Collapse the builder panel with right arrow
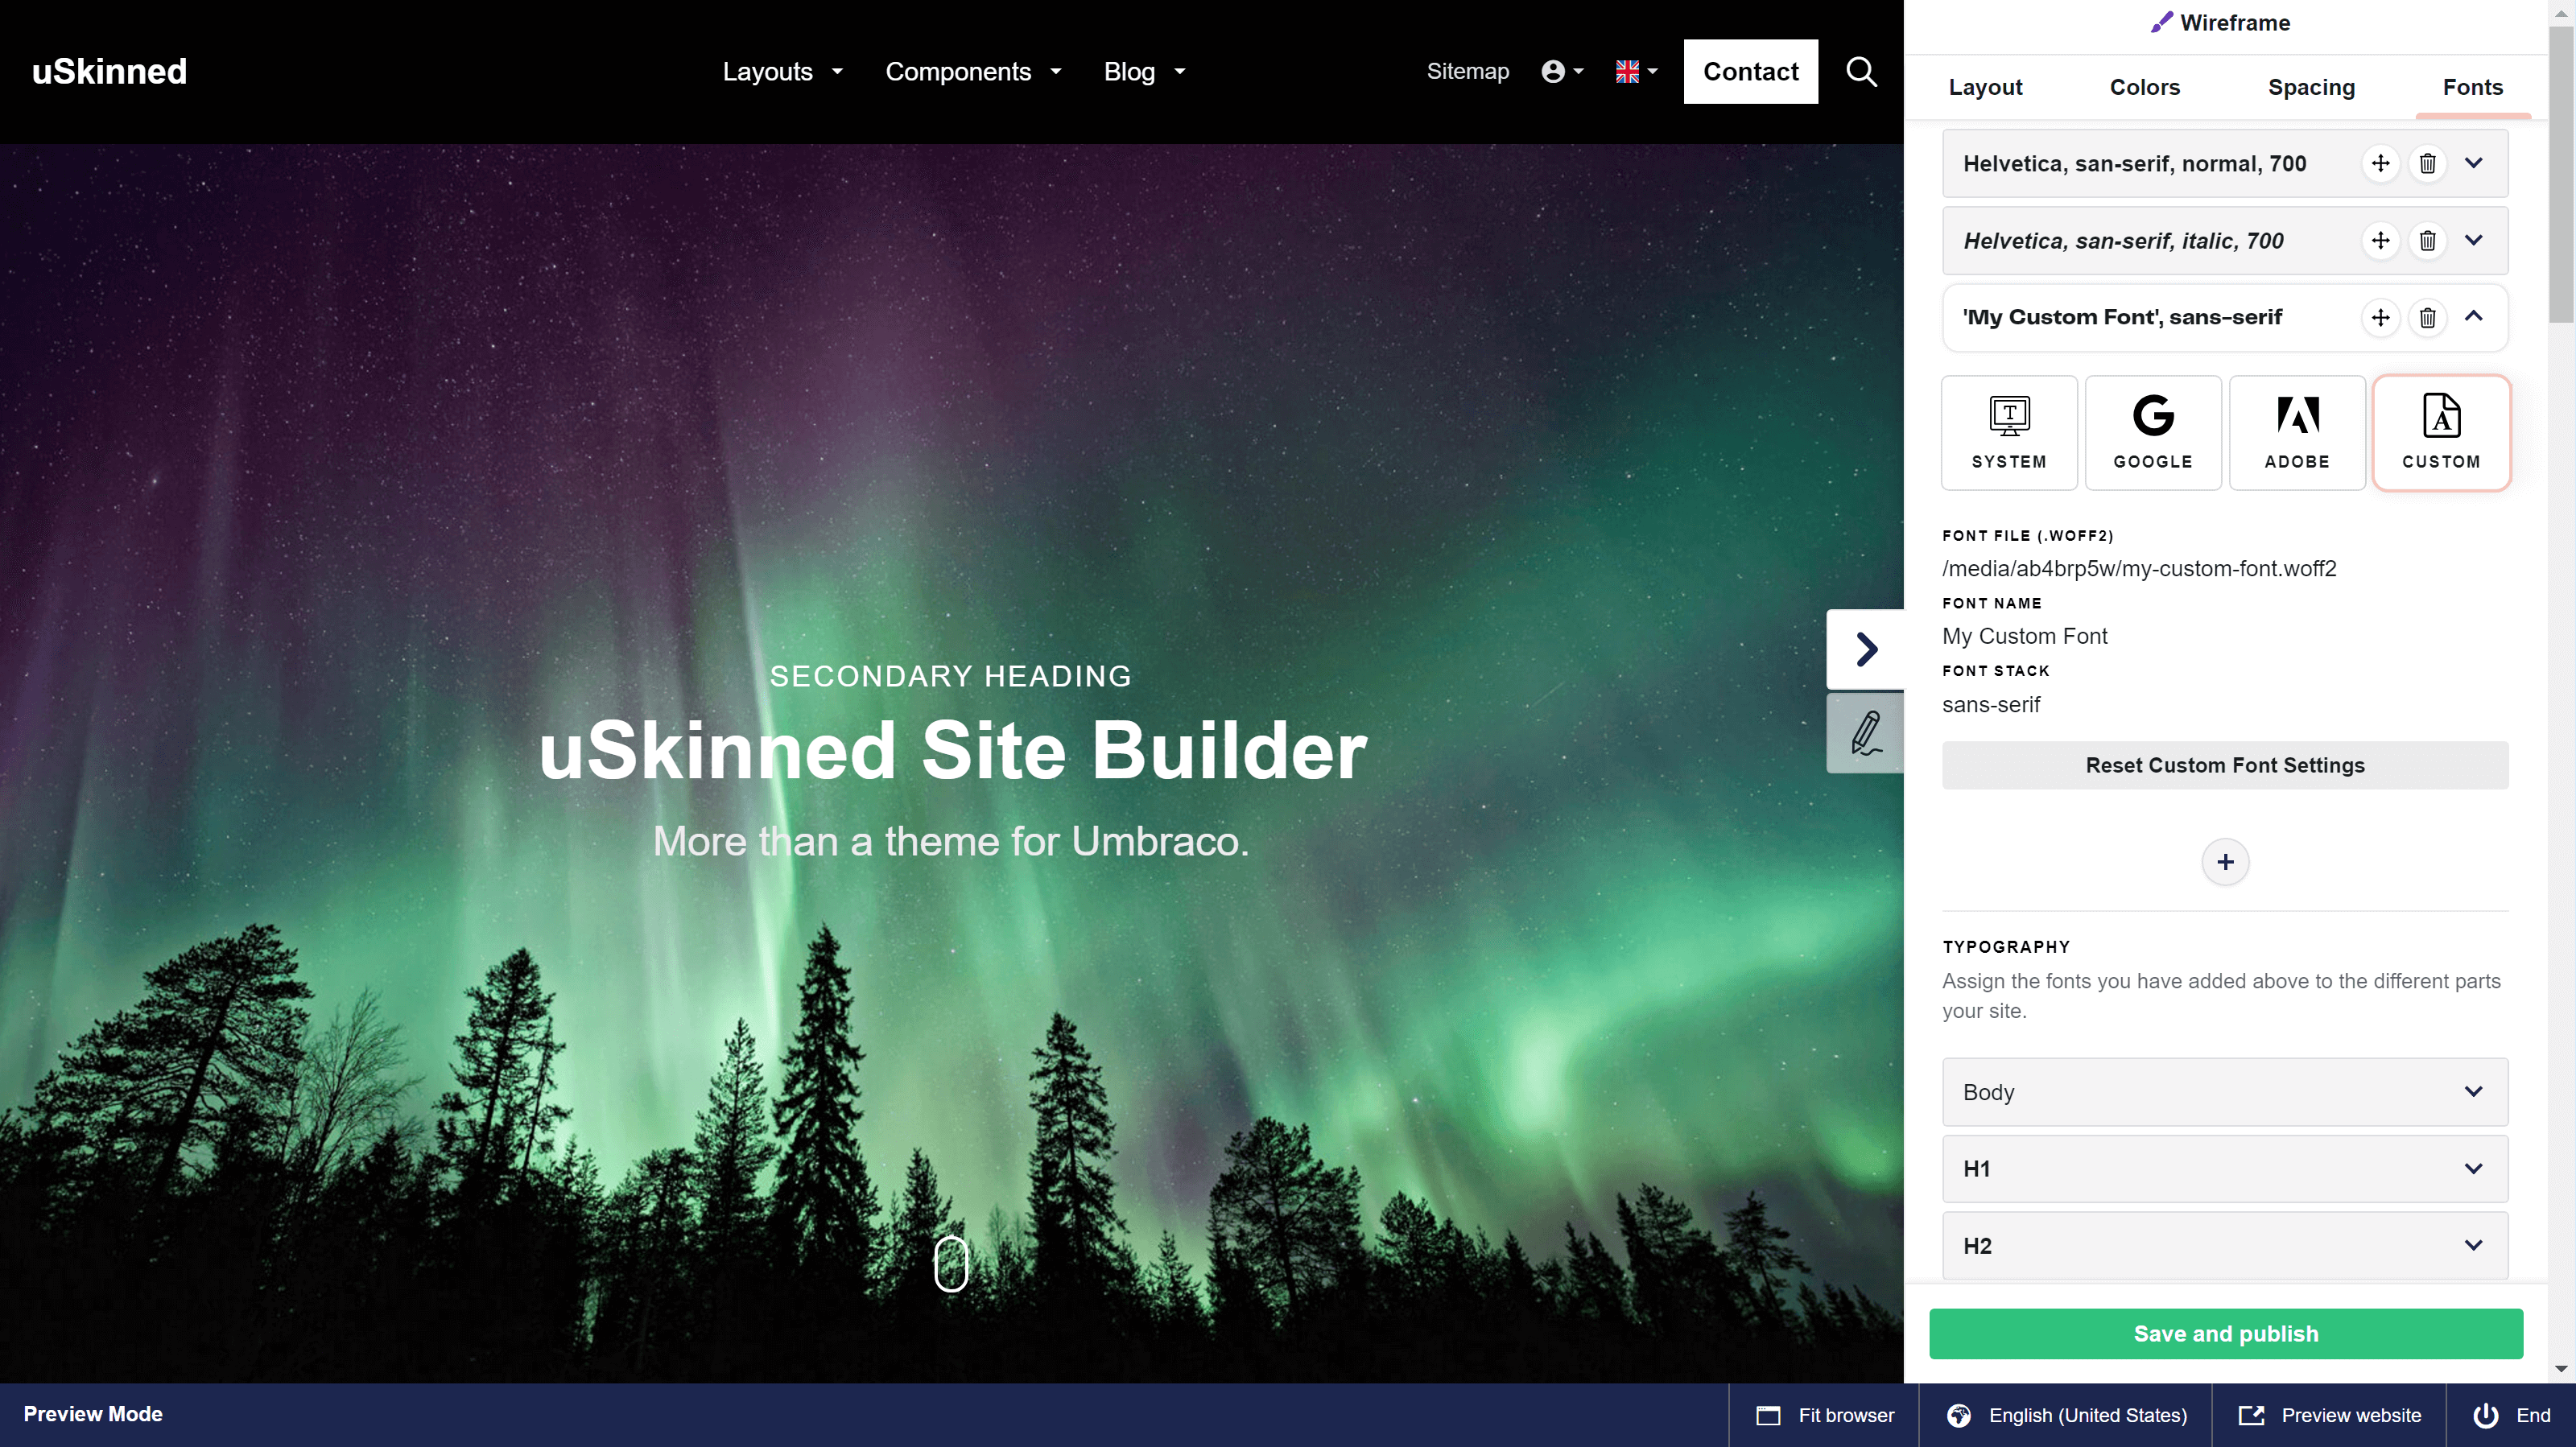The image size is (2576, 1447). [x=1865, y=649]
